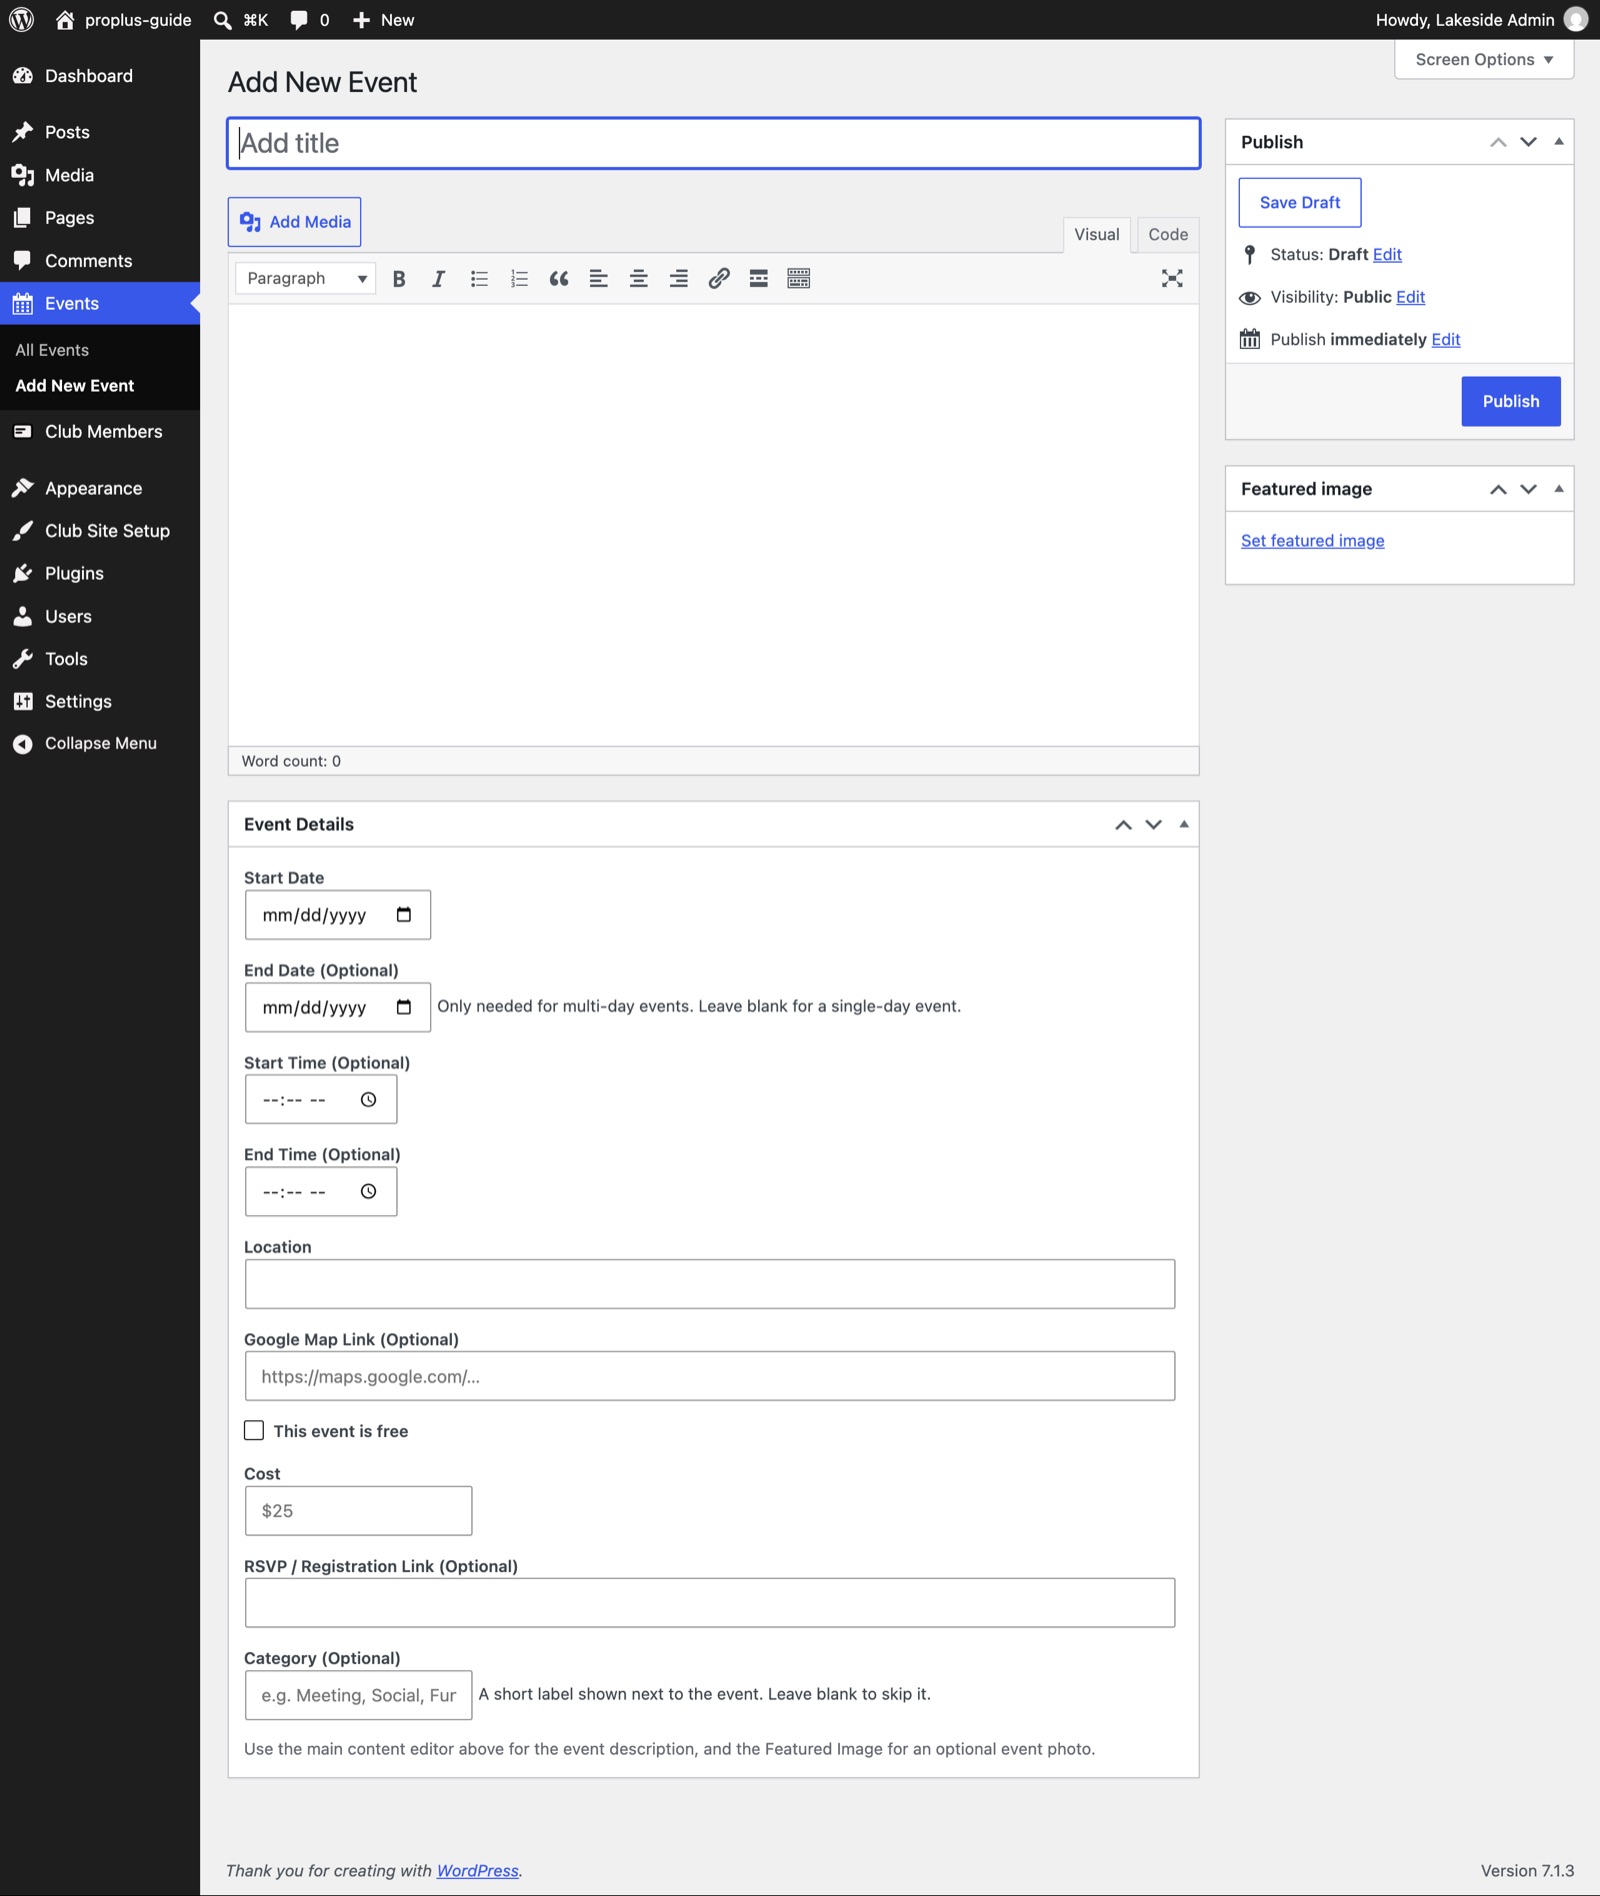Align text right

coord(679,279)
